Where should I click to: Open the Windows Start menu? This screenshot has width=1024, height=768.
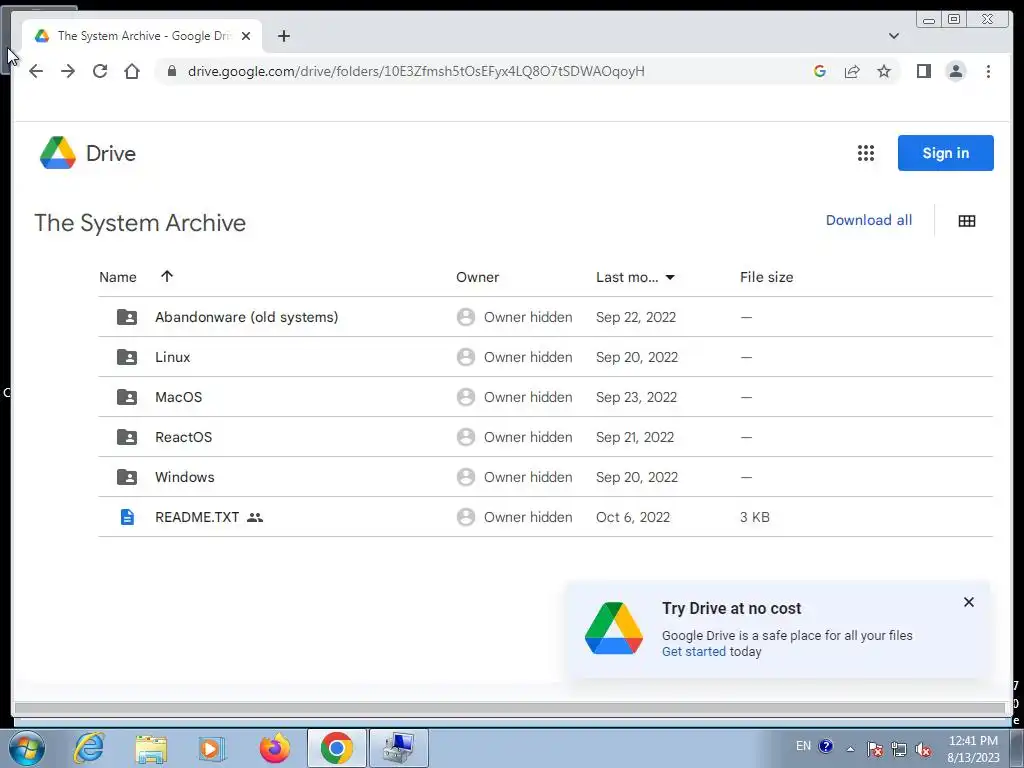26,748
